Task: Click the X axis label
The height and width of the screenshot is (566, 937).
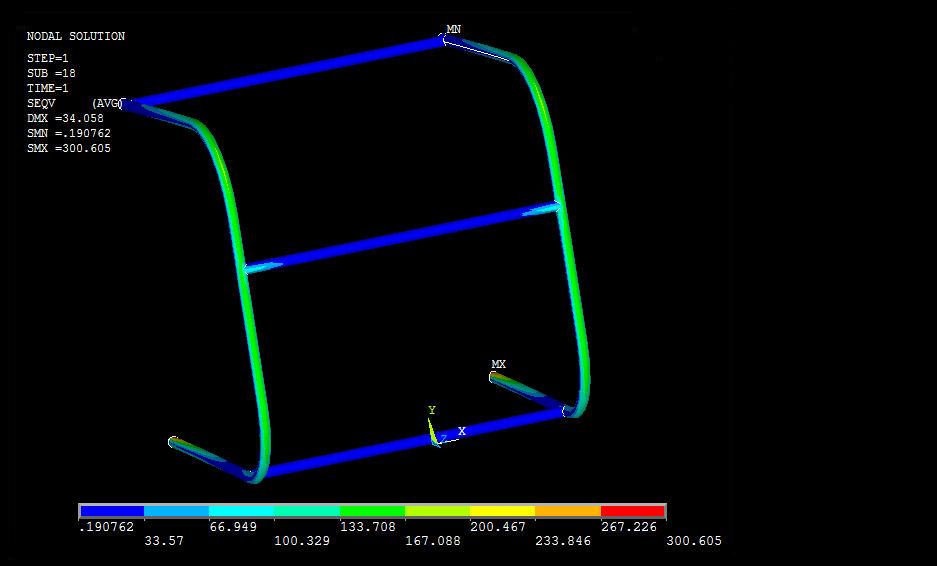Action: (x=461, y=431)
